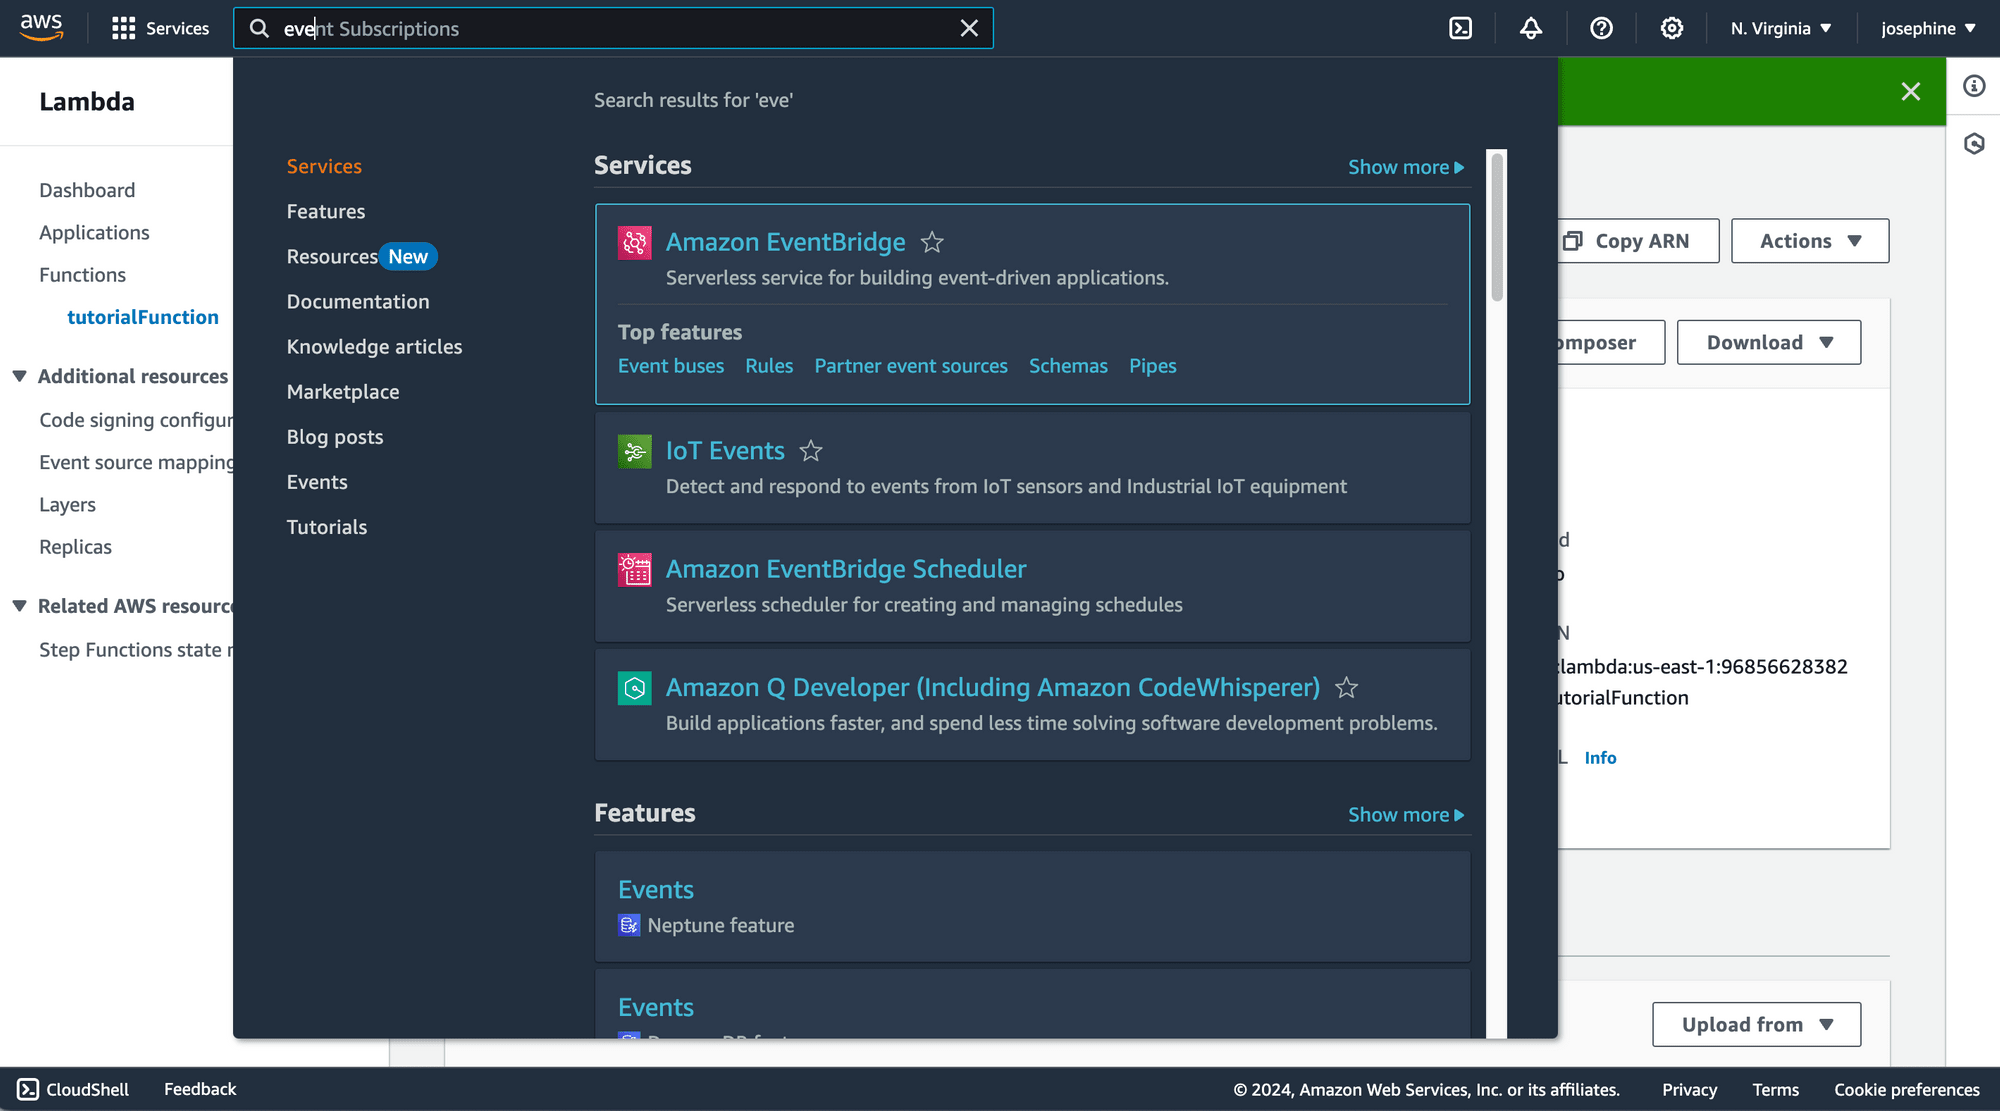This screenshot has height=1111, width=2000.
Task: Click into the search input field
Action: [x=613, y=28]
